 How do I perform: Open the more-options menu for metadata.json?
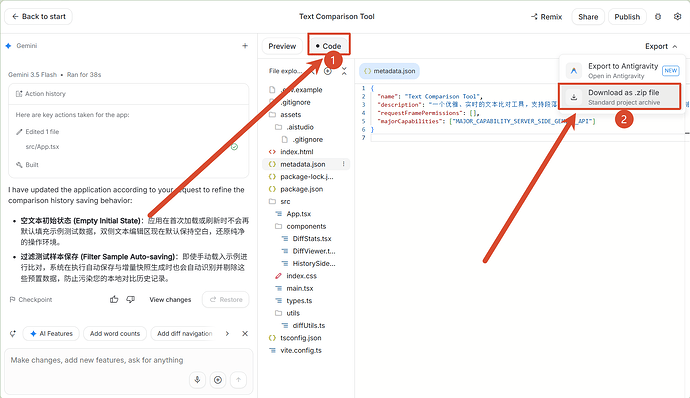(344, 164)
